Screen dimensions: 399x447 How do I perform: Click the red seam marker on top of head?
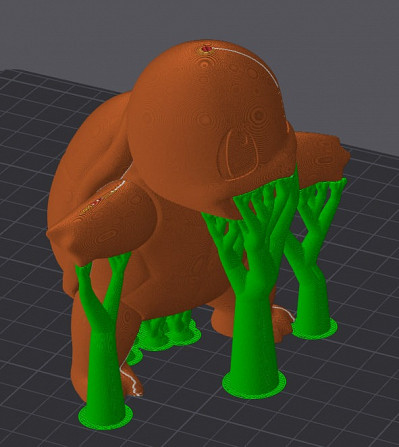207,50
